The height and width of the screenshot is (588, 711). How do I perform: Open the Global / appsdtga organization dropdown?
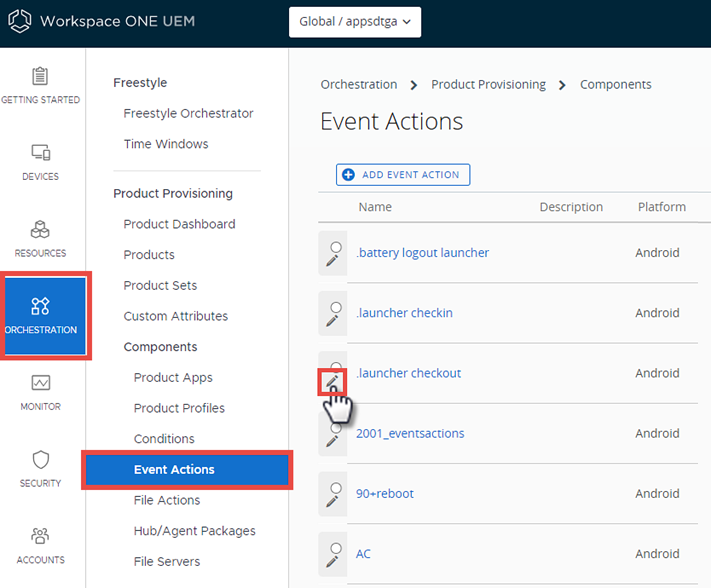coord(355,22)
